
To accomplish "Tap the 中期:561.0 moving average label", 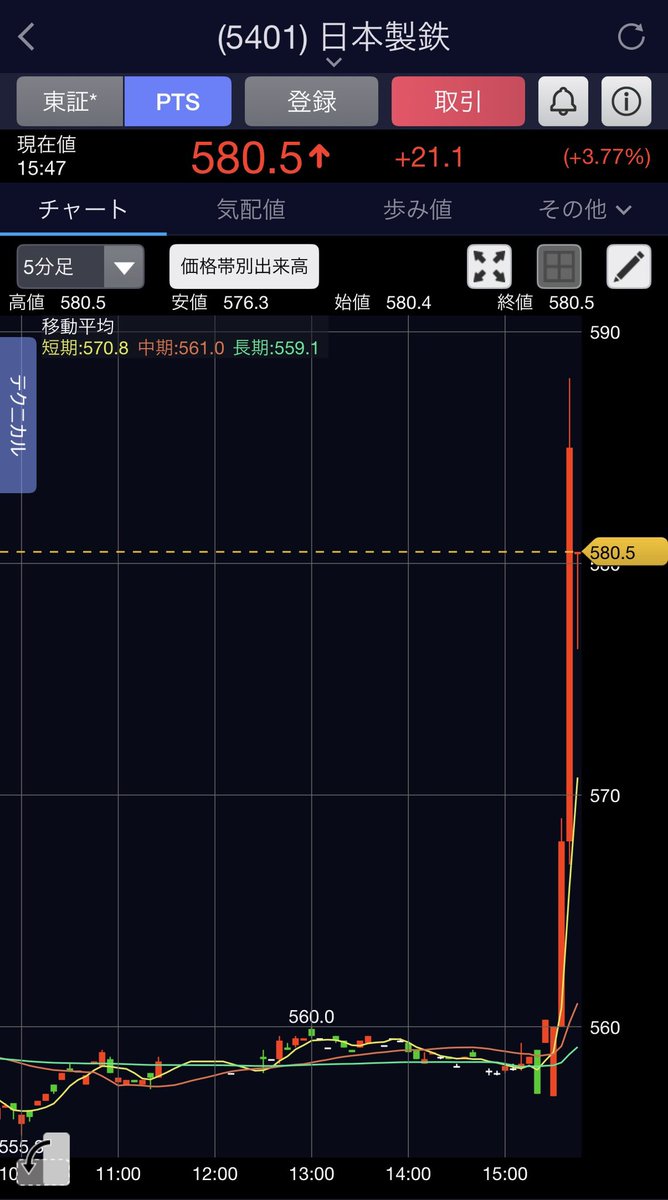I will pos(181,348).
